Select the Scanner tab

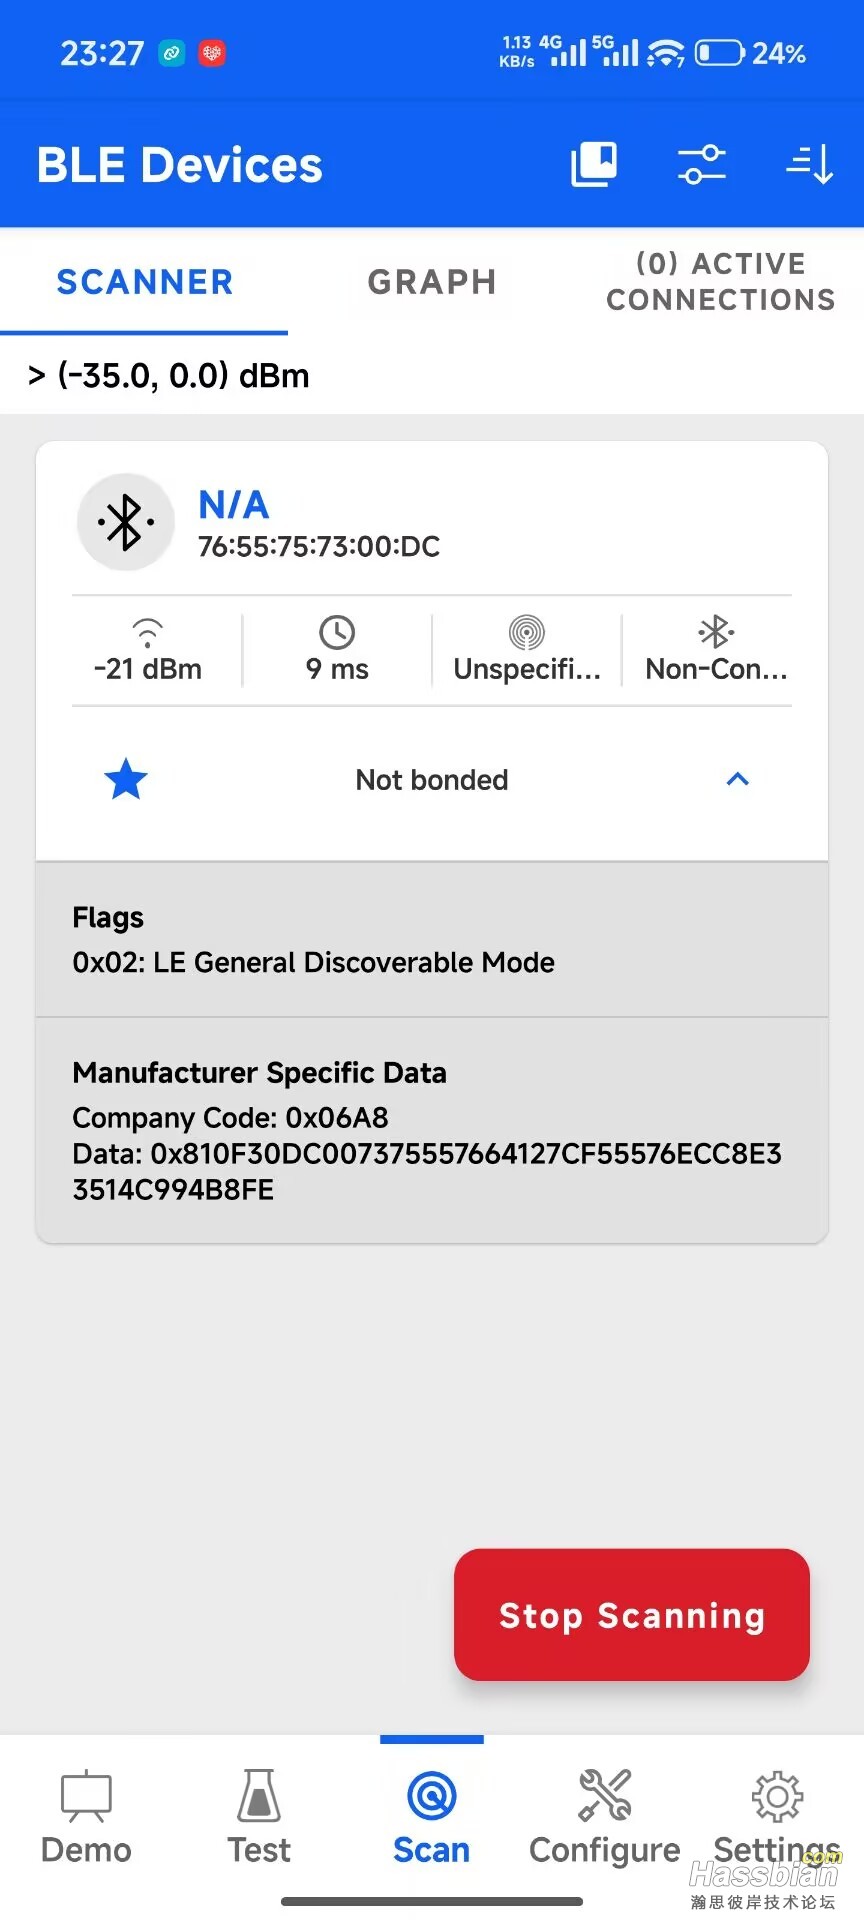coord(144,282)
